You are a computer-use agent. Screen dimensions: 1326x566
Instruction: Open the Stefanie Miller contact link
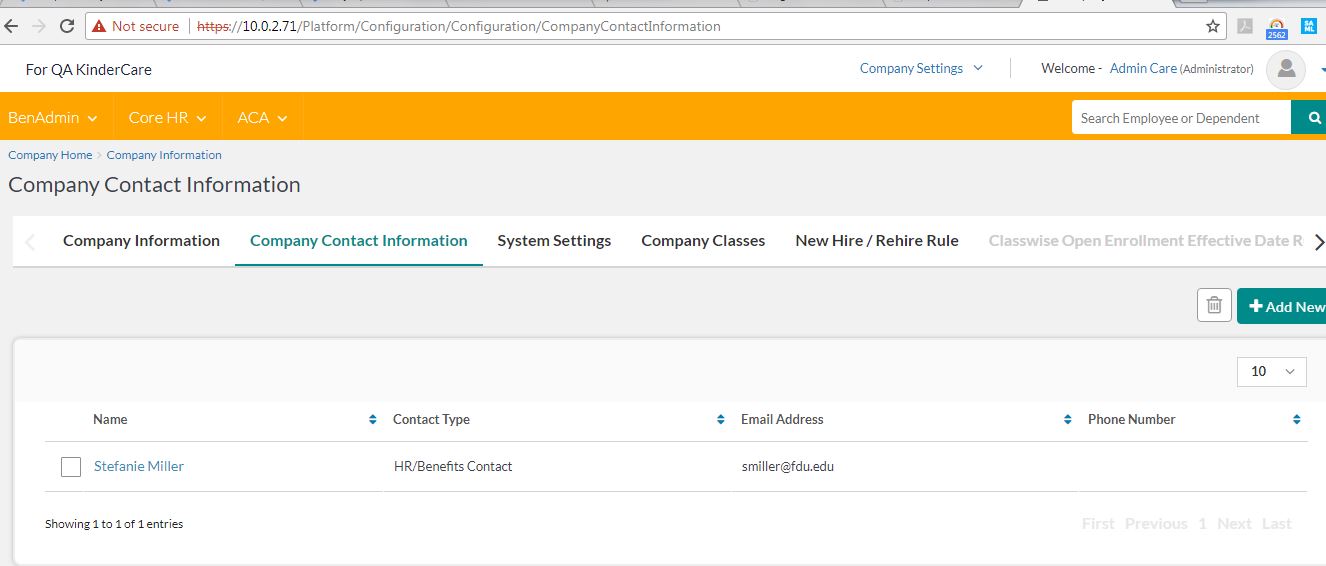pos(139,466)
